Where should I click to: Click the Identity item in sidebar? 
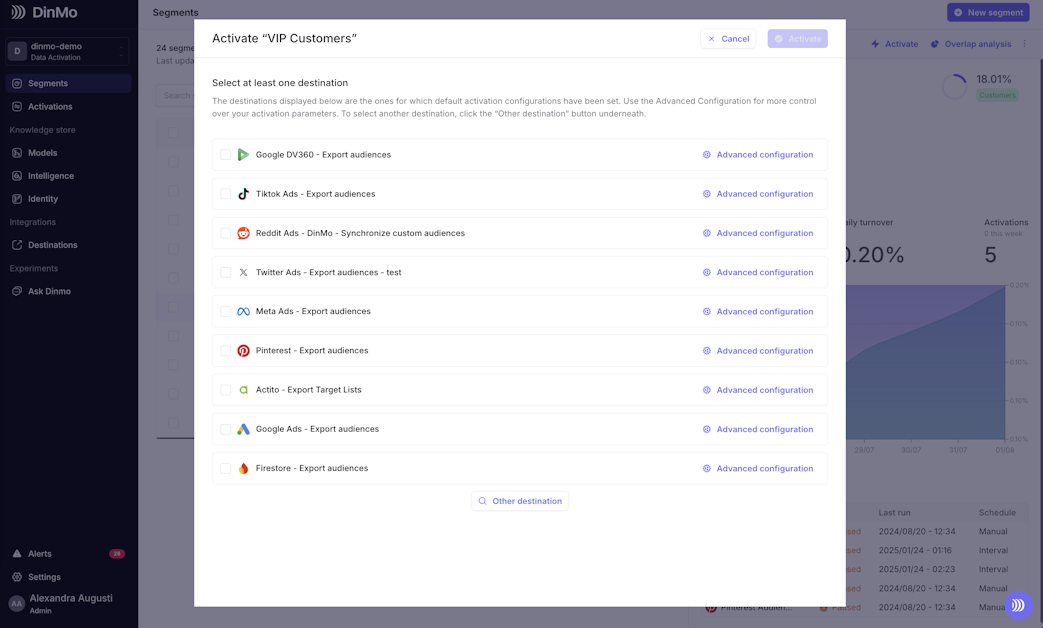click(x=68, y=198)
